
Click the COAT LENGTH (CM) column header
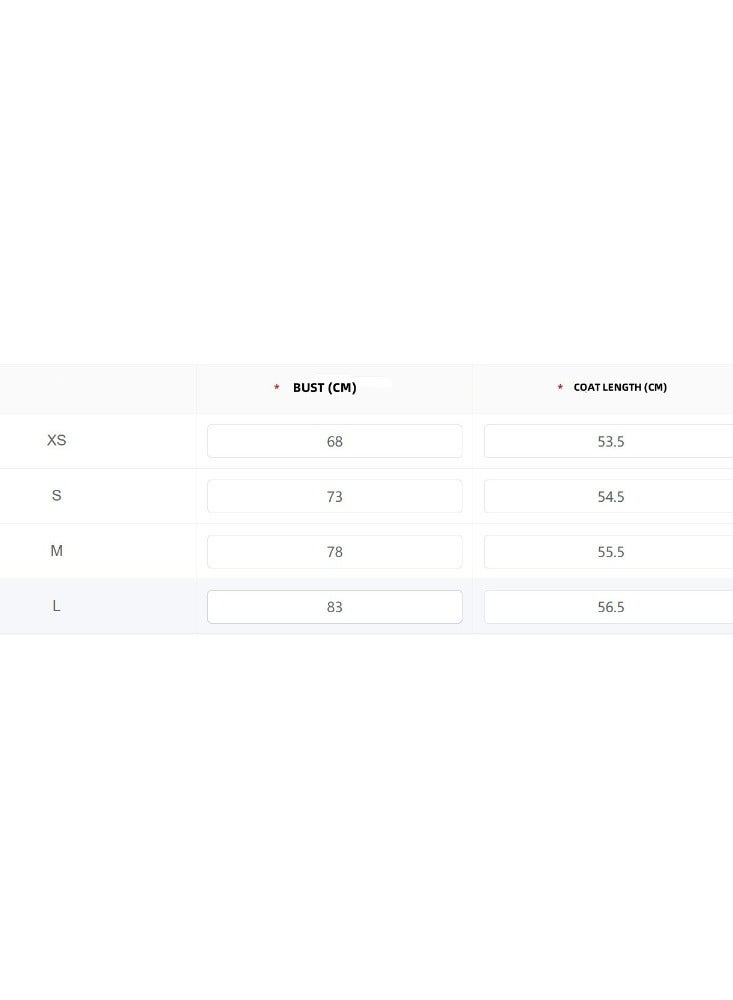click(620, 387)
